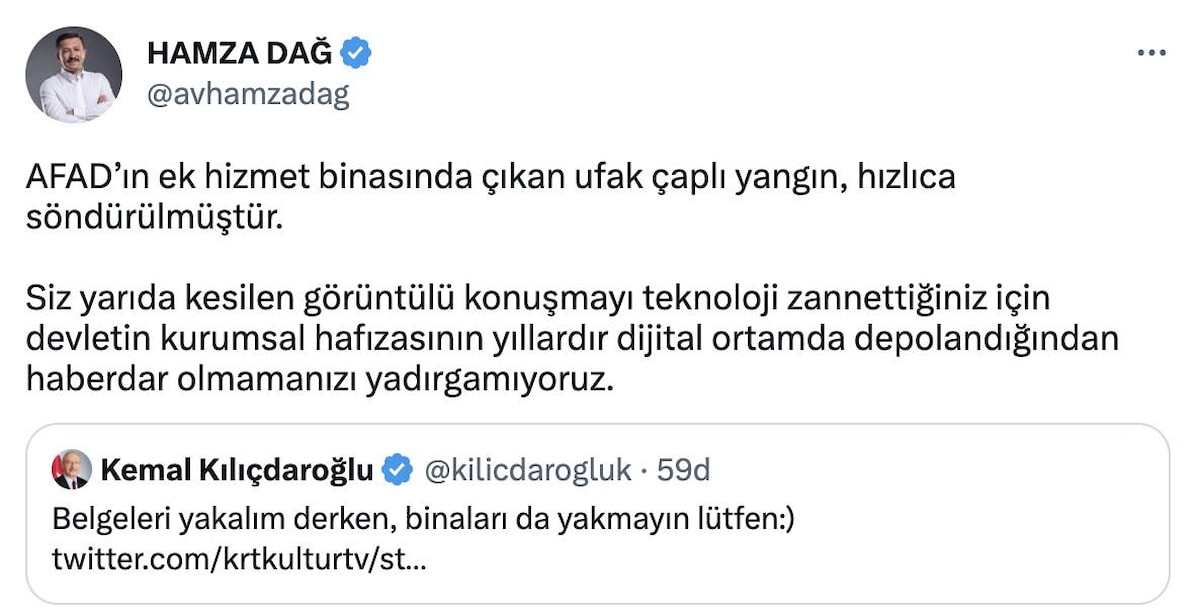Open the three-dot more options menu

(x=1151, y=53)
